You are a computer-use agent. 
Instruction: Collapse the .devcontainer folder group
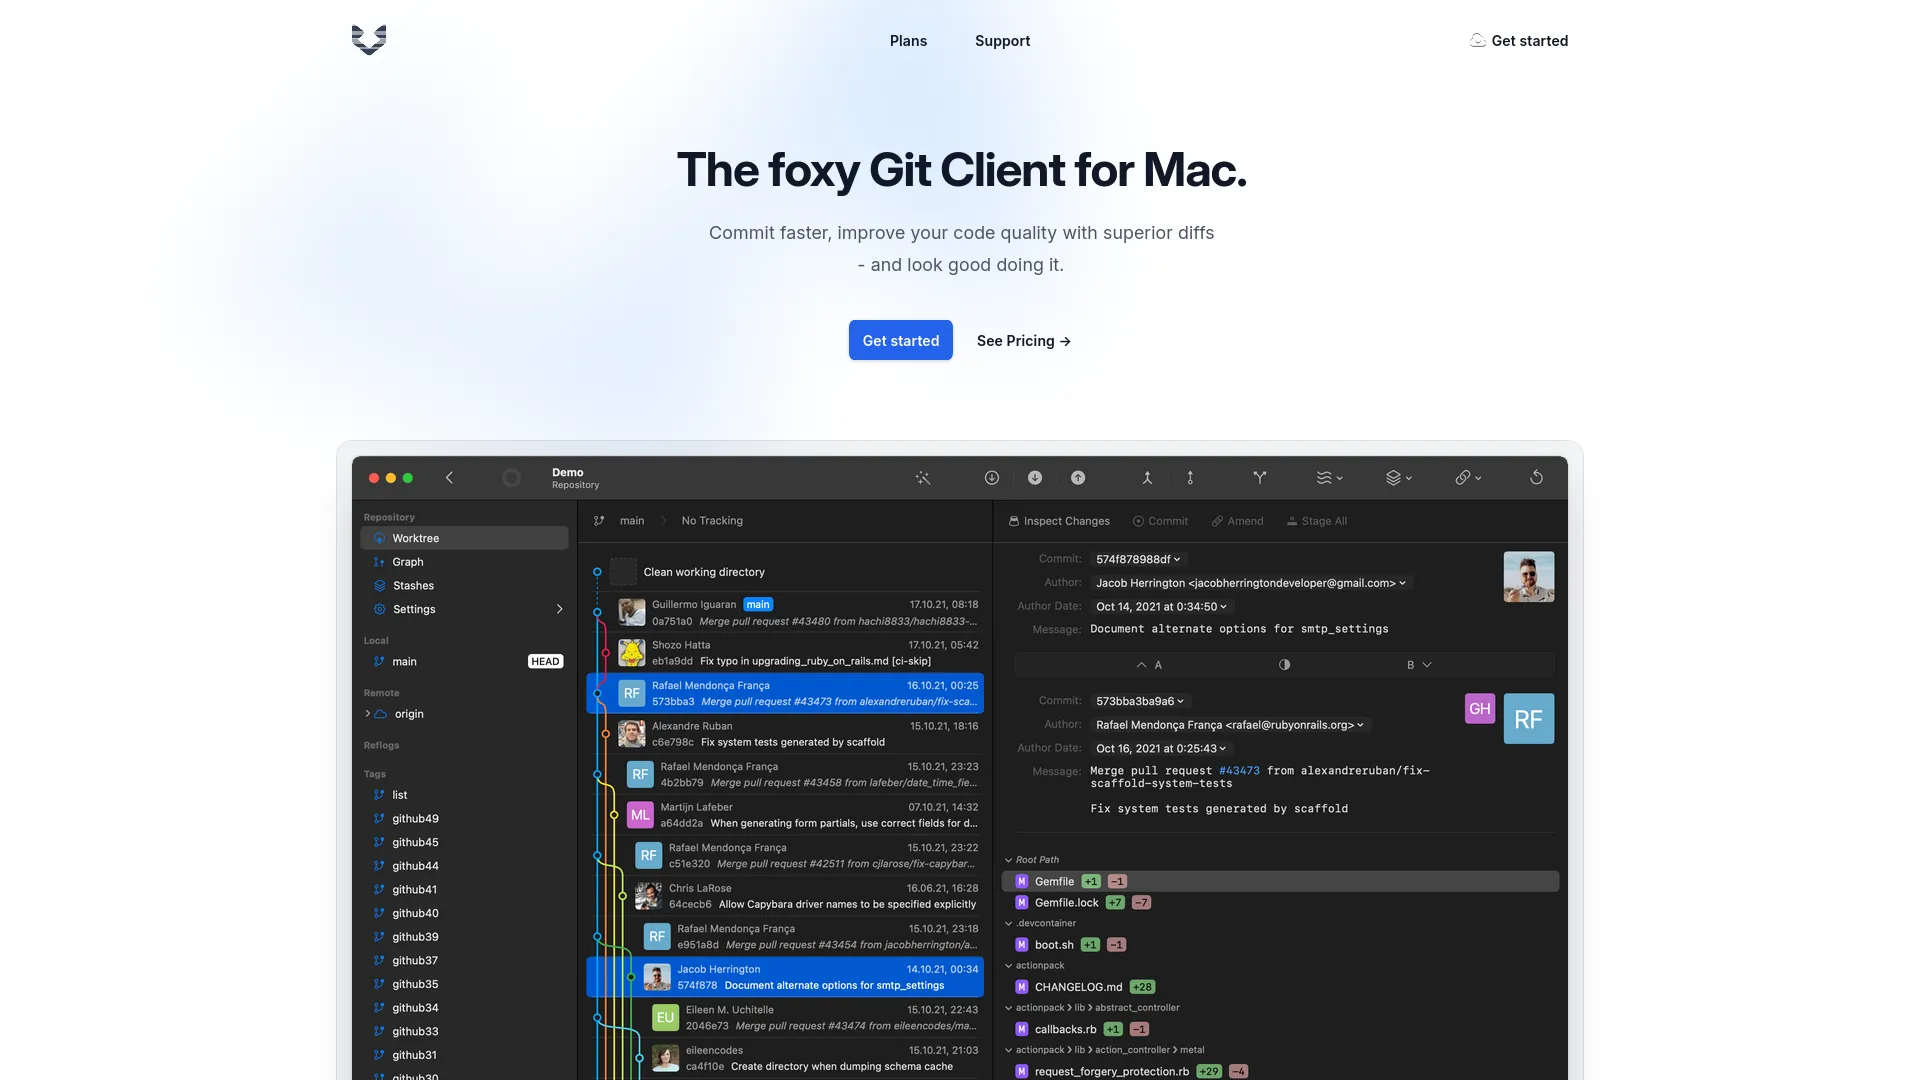pos(1008,924)
